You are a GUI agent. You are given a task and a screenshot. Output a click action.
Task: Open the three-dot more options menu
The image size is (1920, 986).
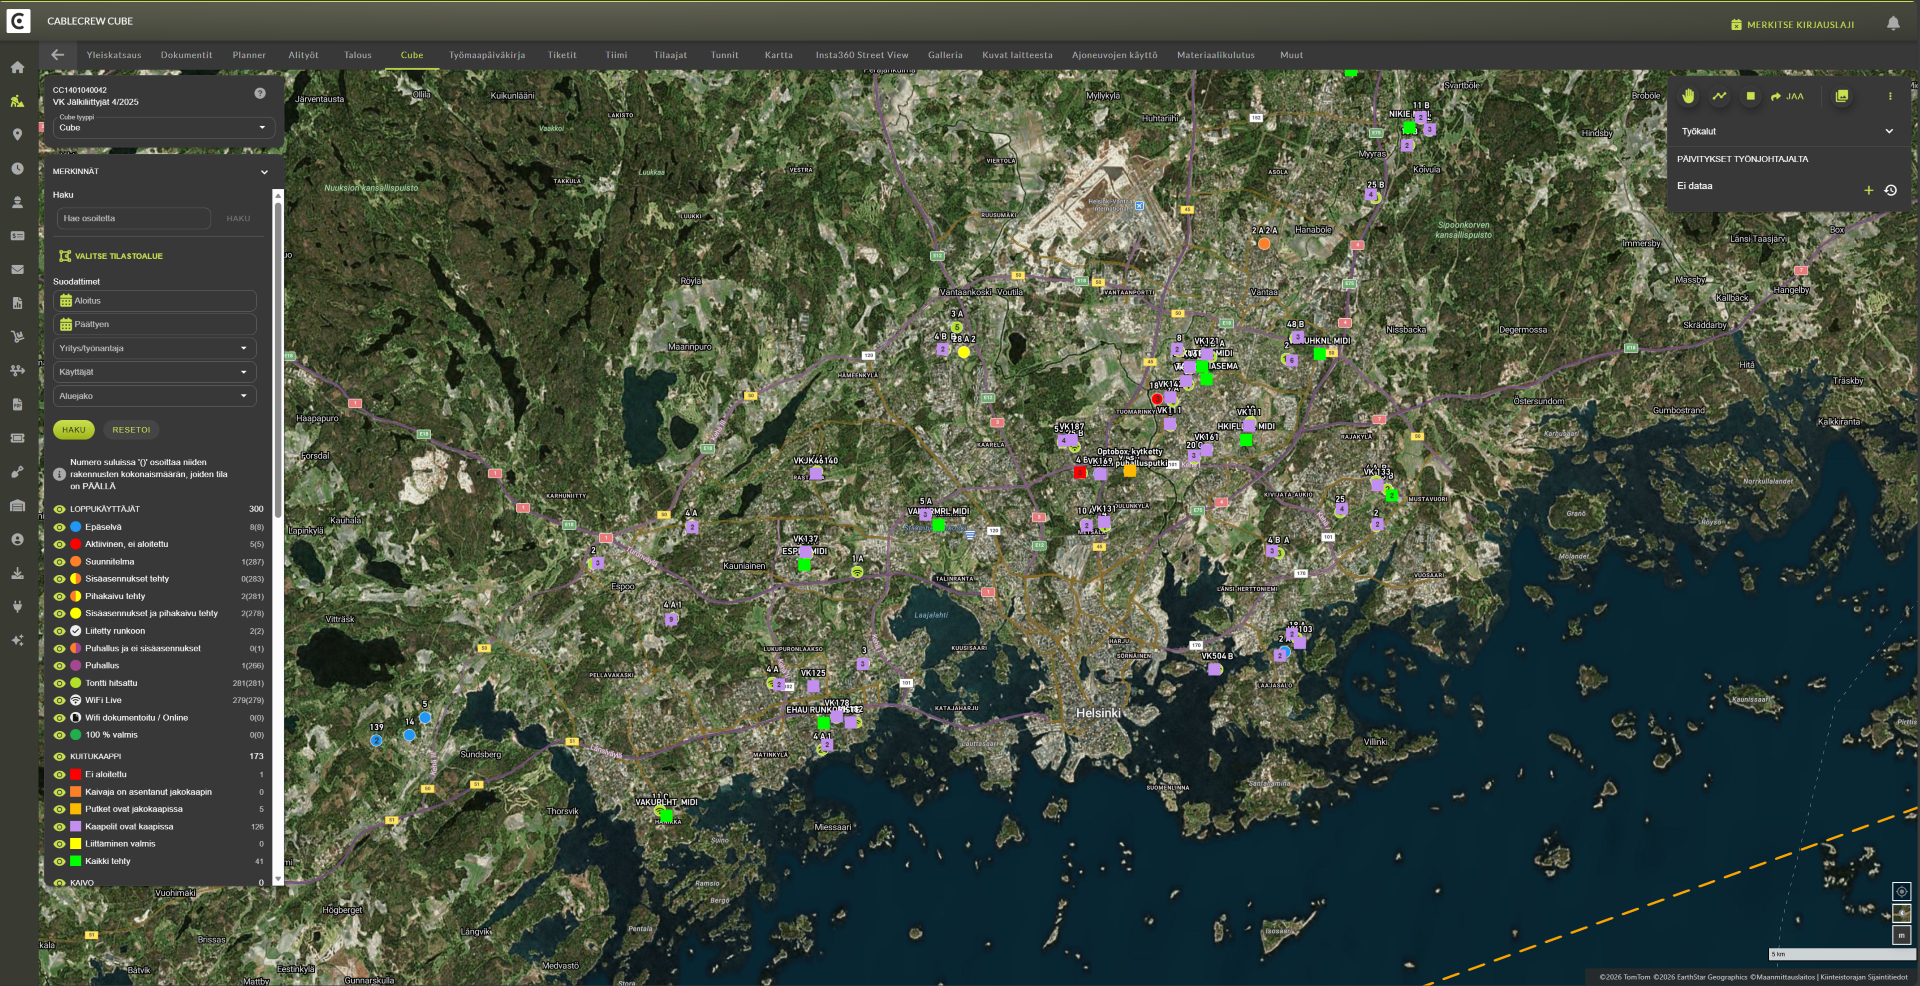(1889, 96)
